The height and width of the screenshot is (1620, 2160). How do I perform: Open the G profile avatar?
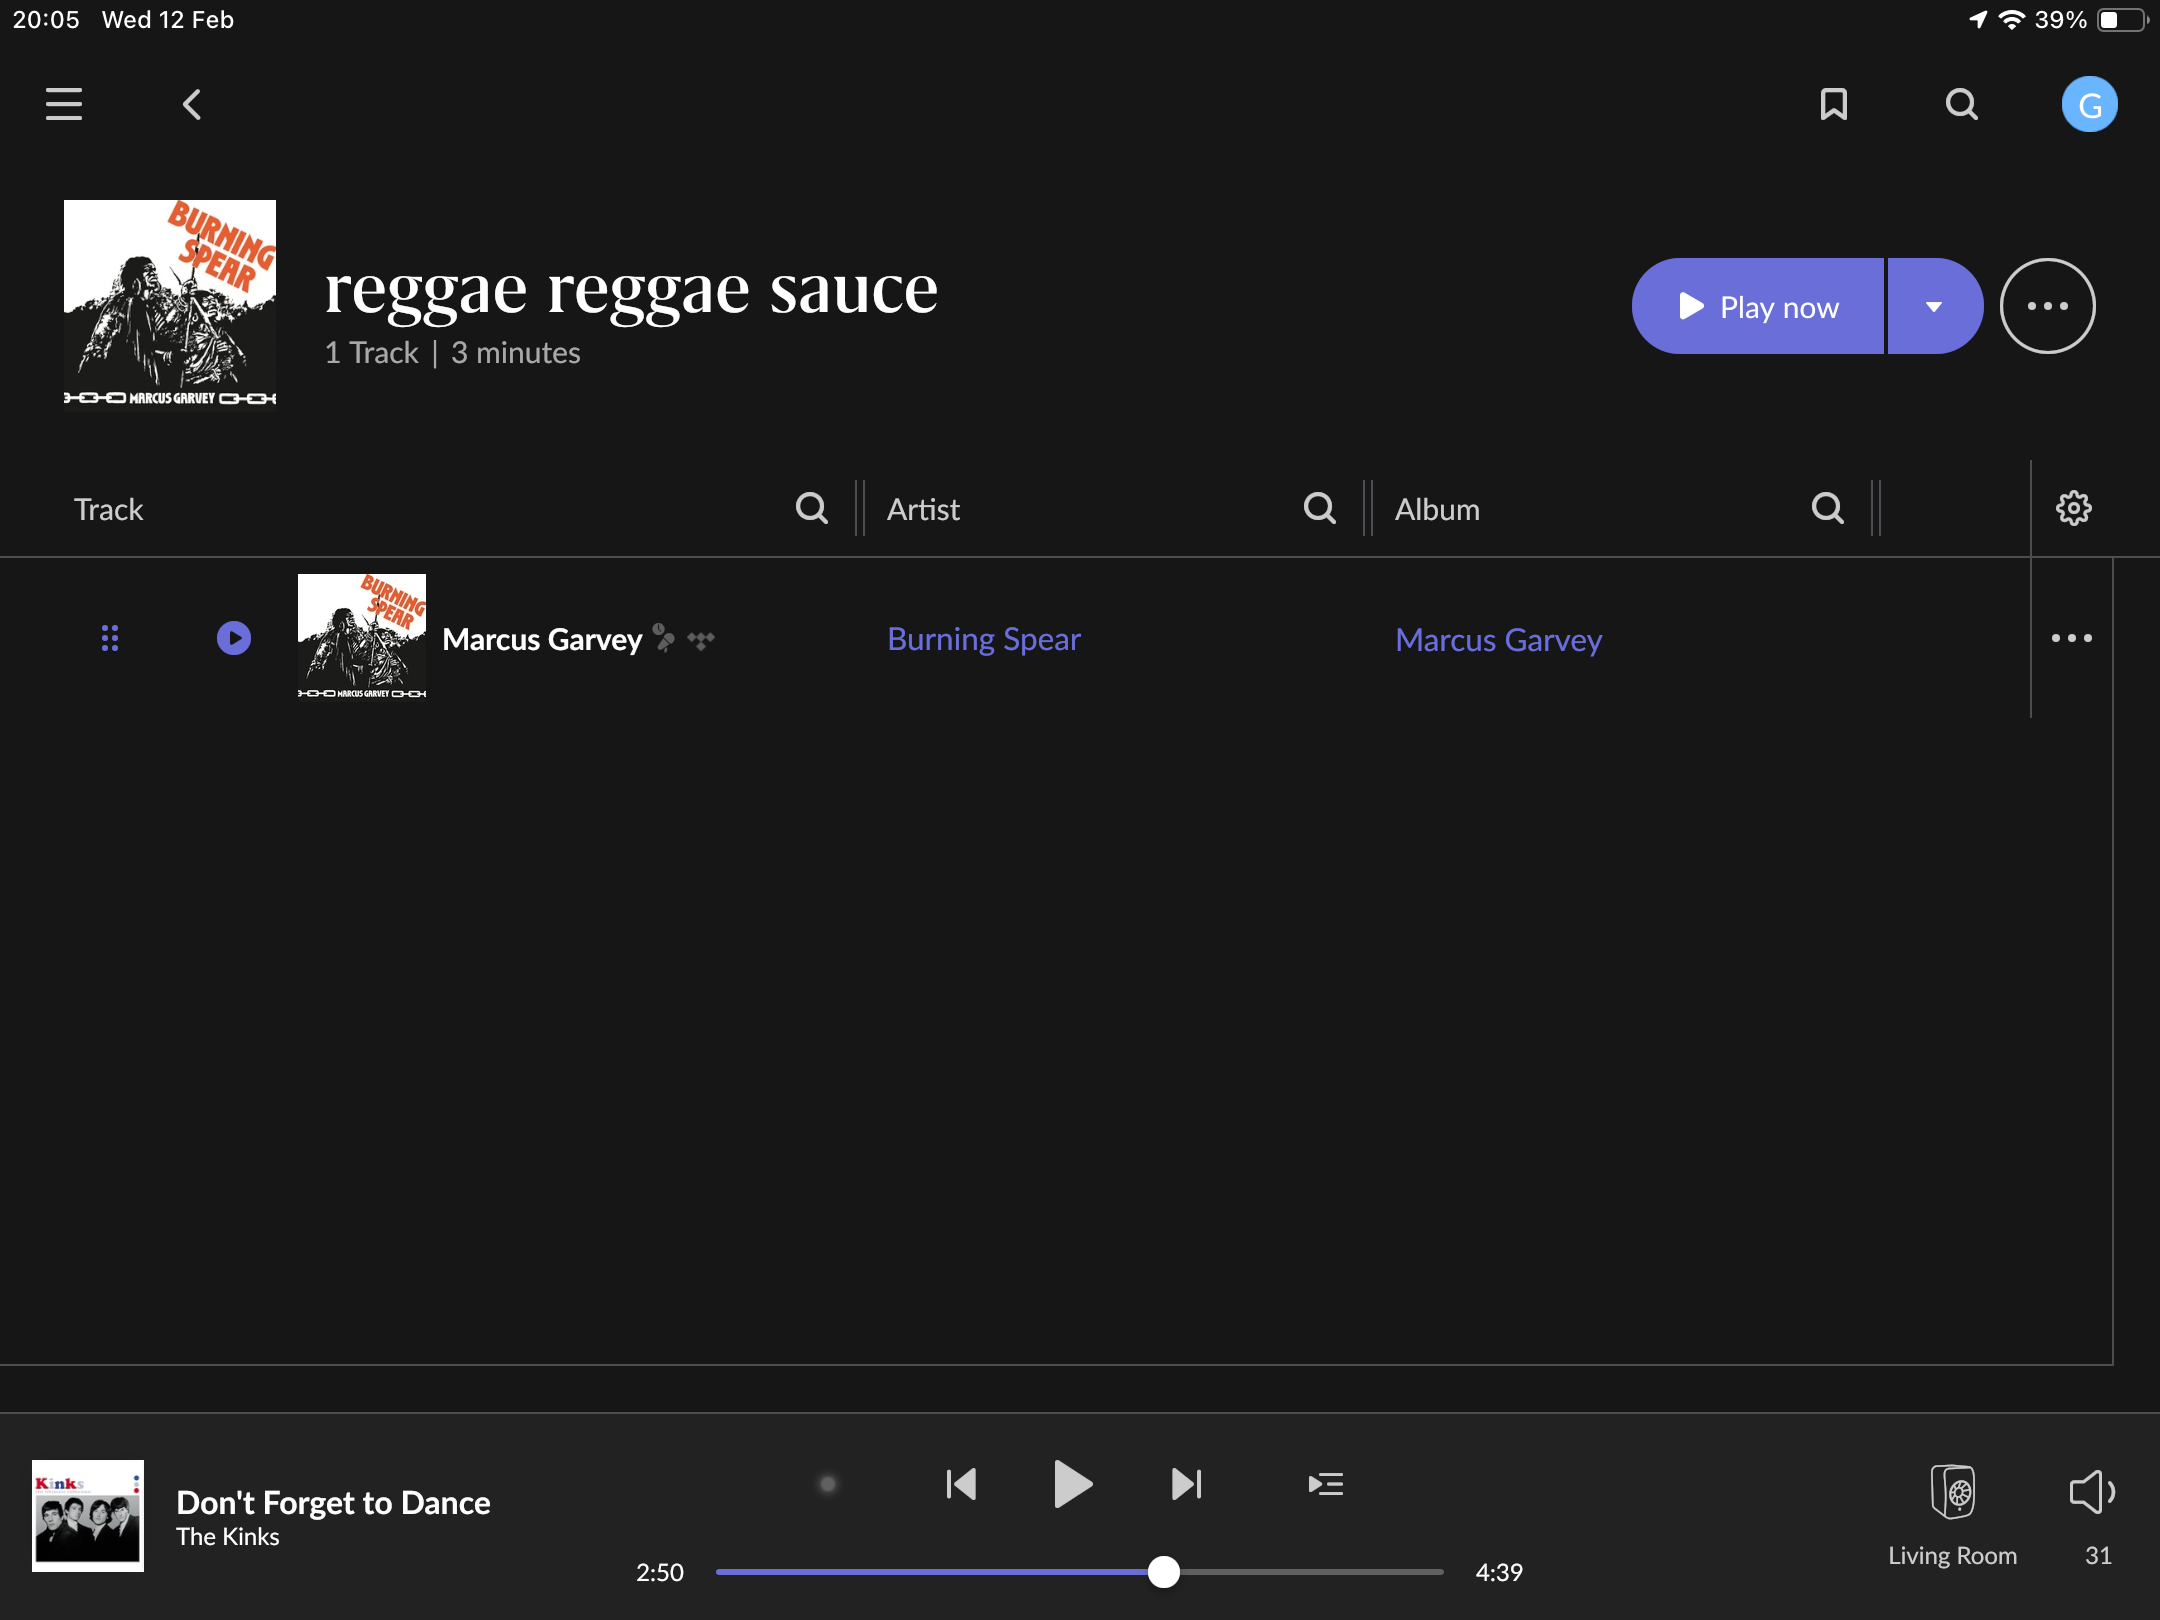click(2090, 104)
